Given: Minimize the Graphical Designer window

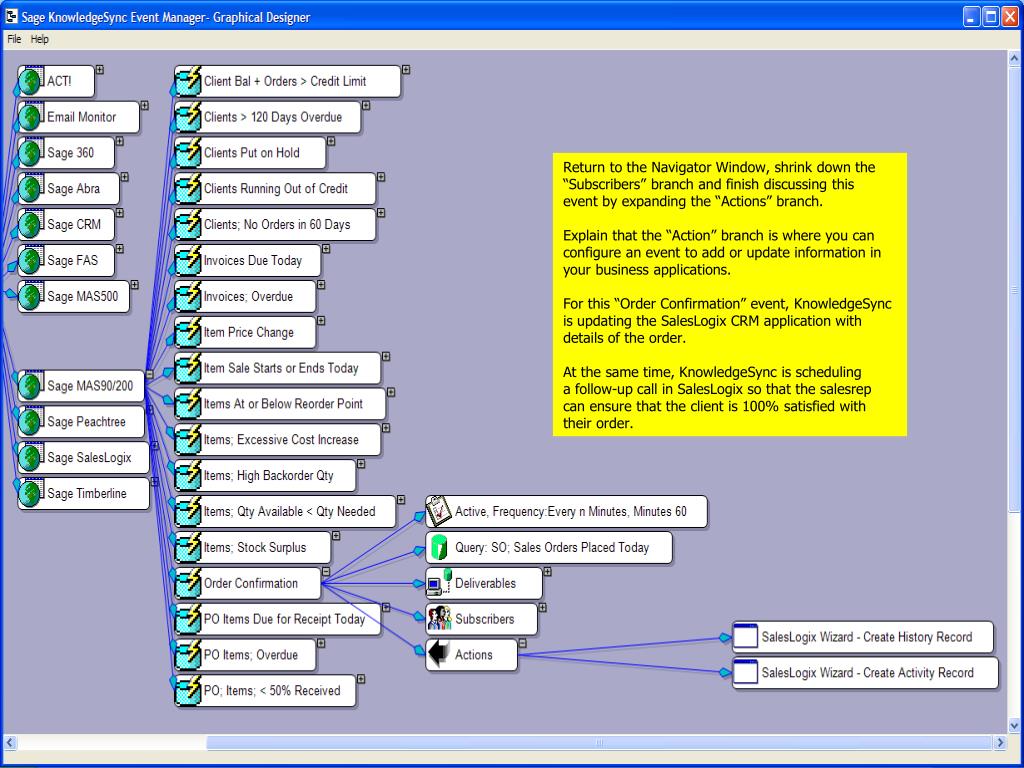Looking at the screenshot, I should (972, 17).
